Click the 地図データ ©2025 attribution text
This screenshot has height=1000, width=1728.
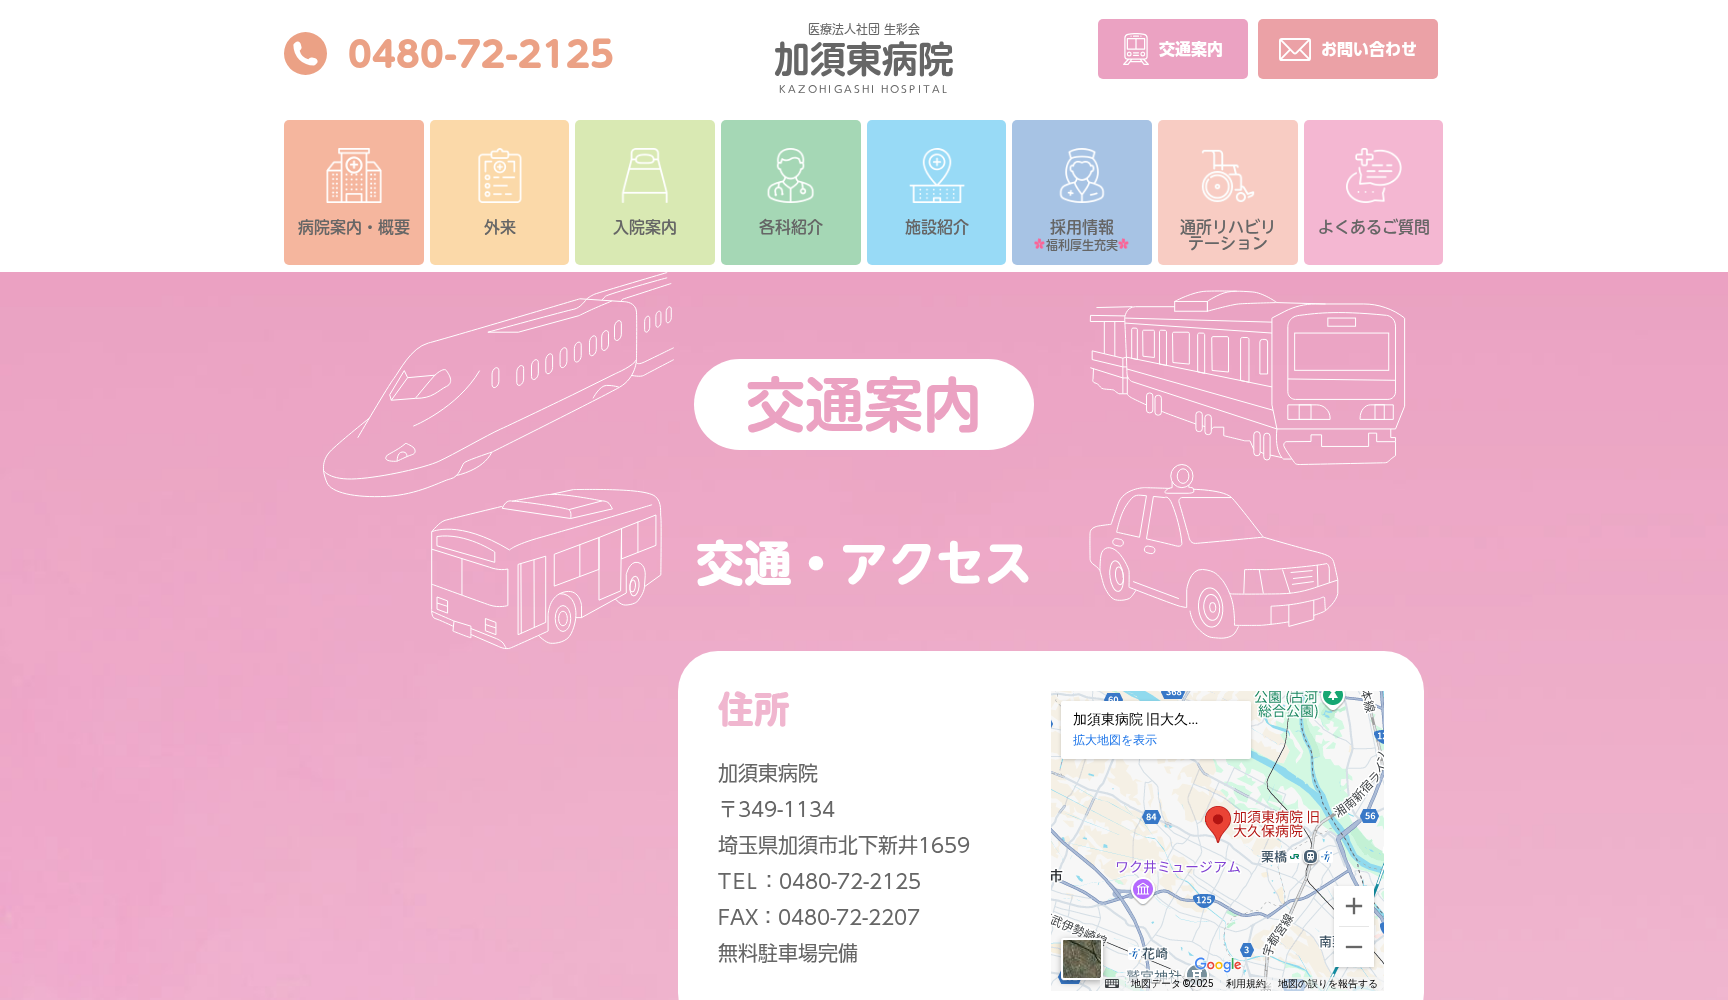tap(1172, 984)
